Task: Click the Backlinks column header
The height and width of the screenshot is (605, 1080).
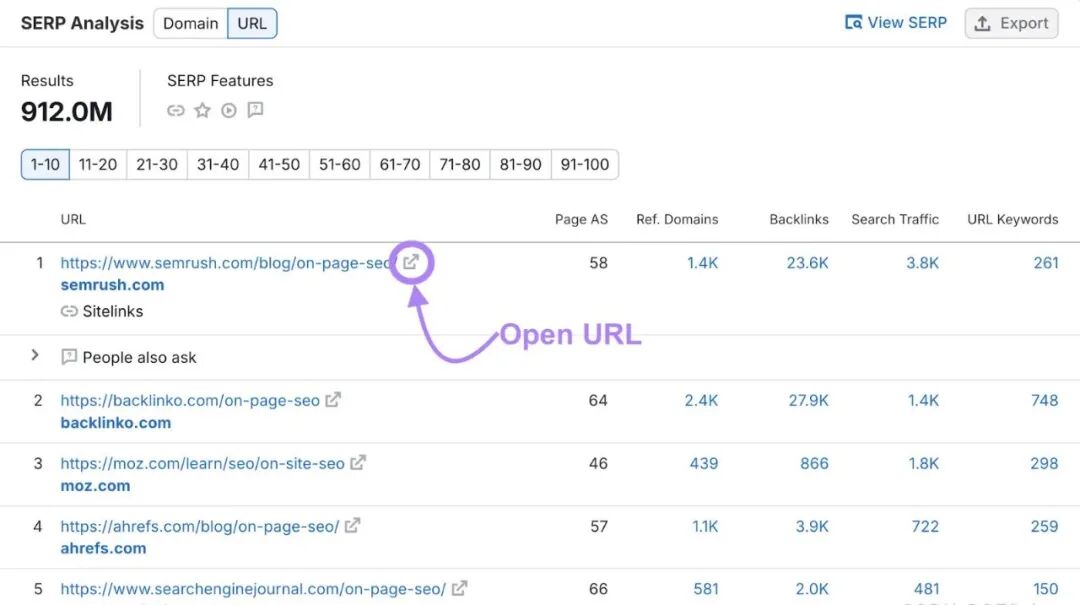Action: point(799,219)
